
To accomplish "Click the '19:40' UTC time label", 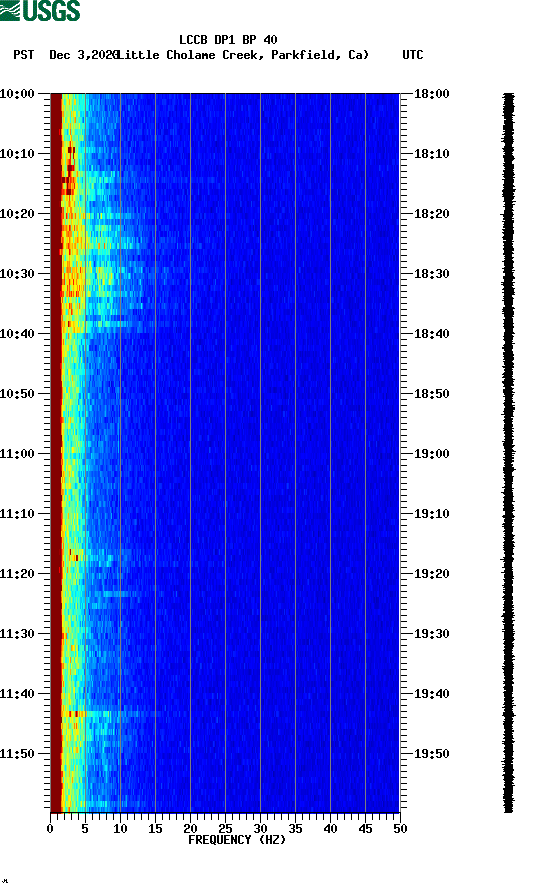I will click(x=431, y=694).
